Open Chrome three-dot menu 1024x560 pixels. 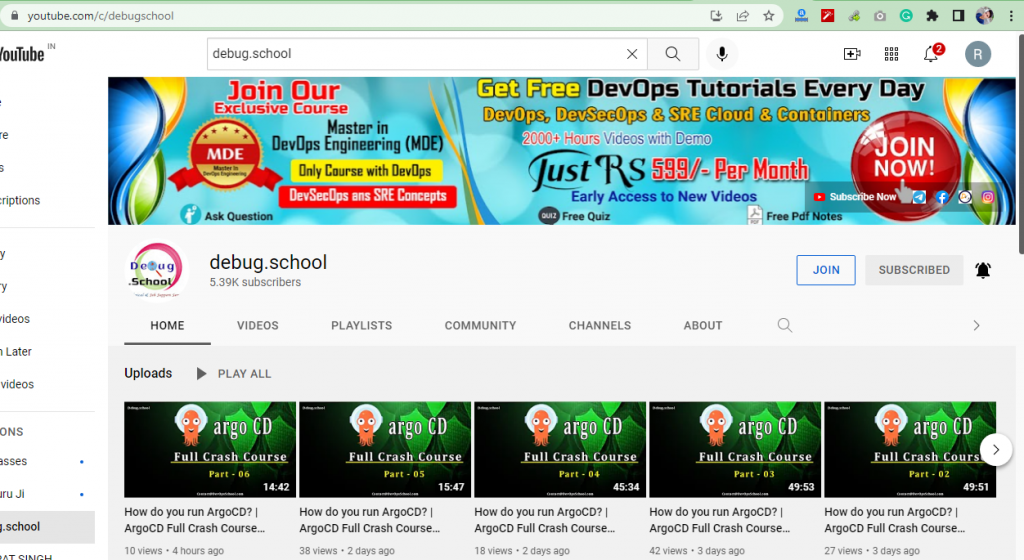coord(1011,16)
